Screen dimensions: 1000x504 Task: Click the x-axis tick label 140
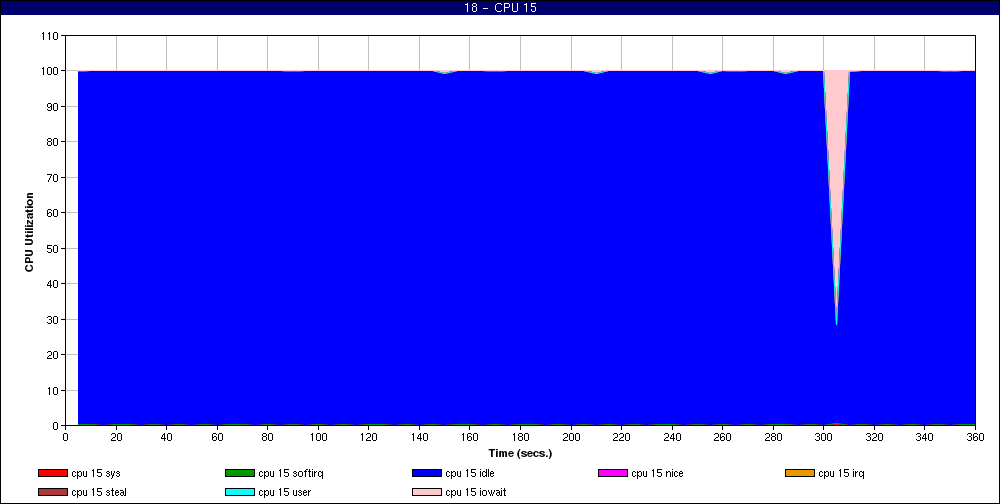(420, 437)
